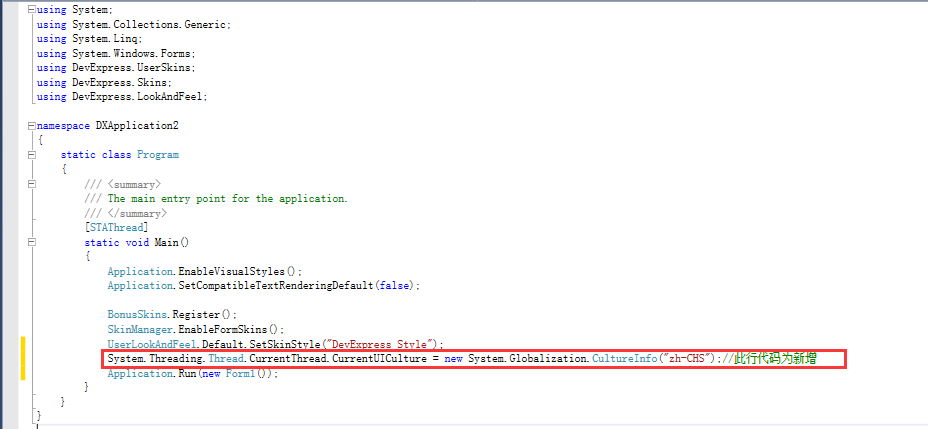Click the Program class name

coord(157,155)
